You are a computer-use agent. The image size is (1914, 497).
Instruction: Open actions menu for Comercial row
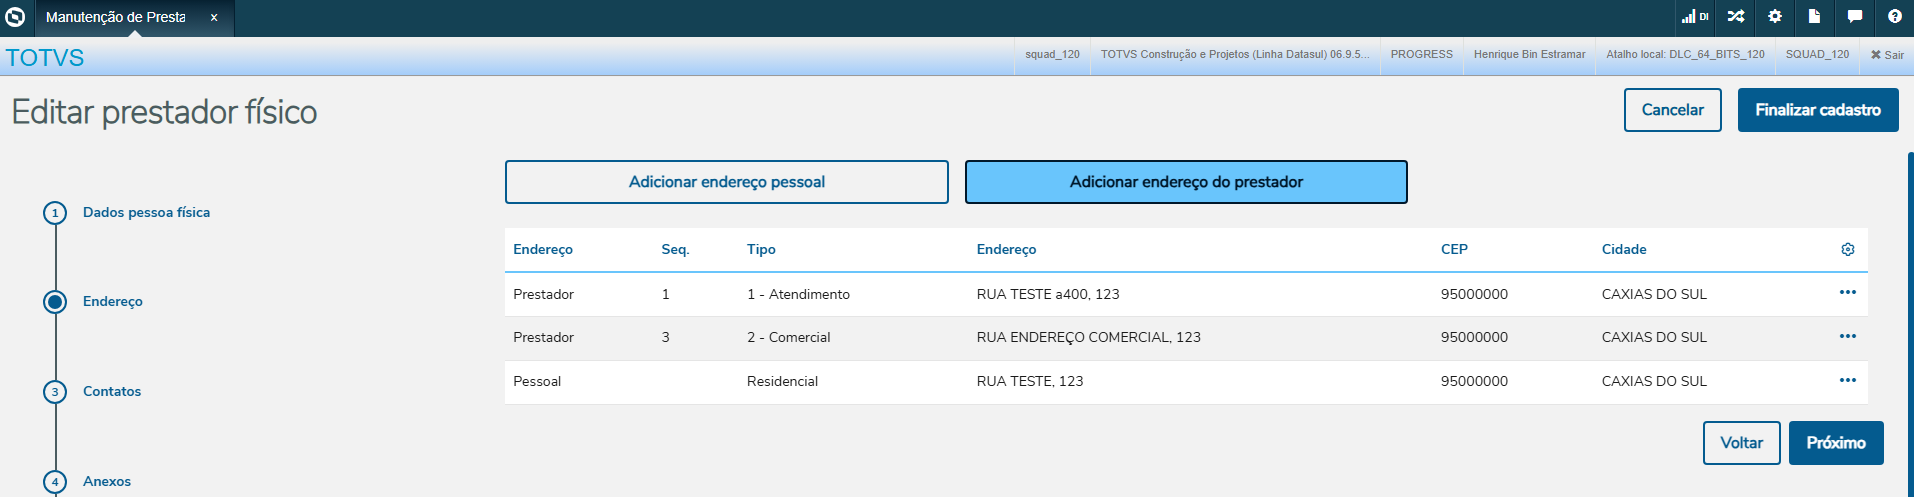[1848, 337]
